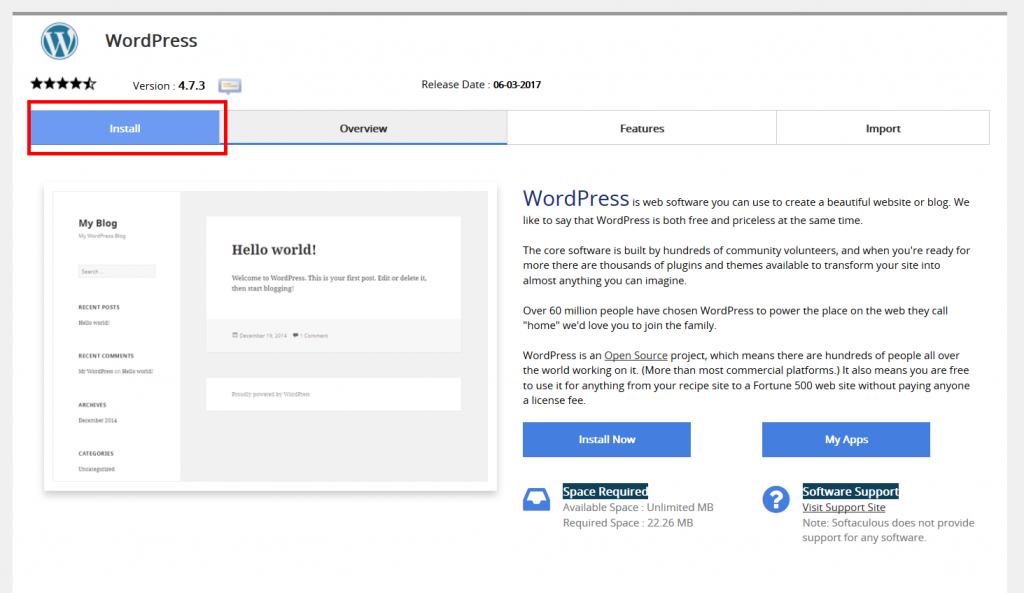The height and width of the screenshot is (593, 1024).
Task: Click 'Hello world!' post title in preview
Action: point(274,249)
